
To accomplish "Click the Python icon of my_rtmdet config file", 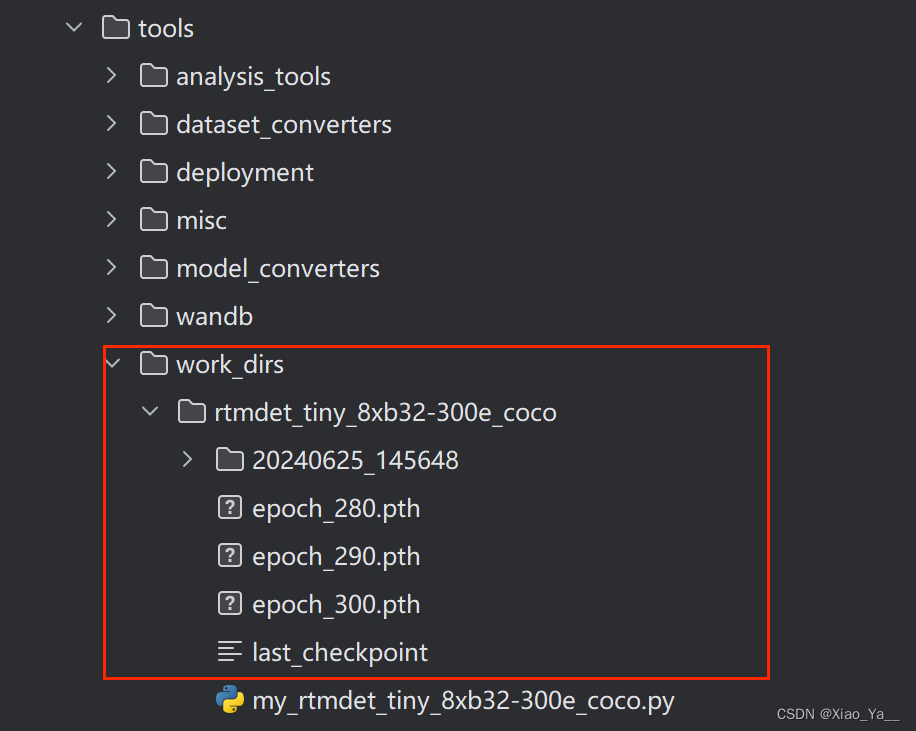I will (x=230, y=701).
